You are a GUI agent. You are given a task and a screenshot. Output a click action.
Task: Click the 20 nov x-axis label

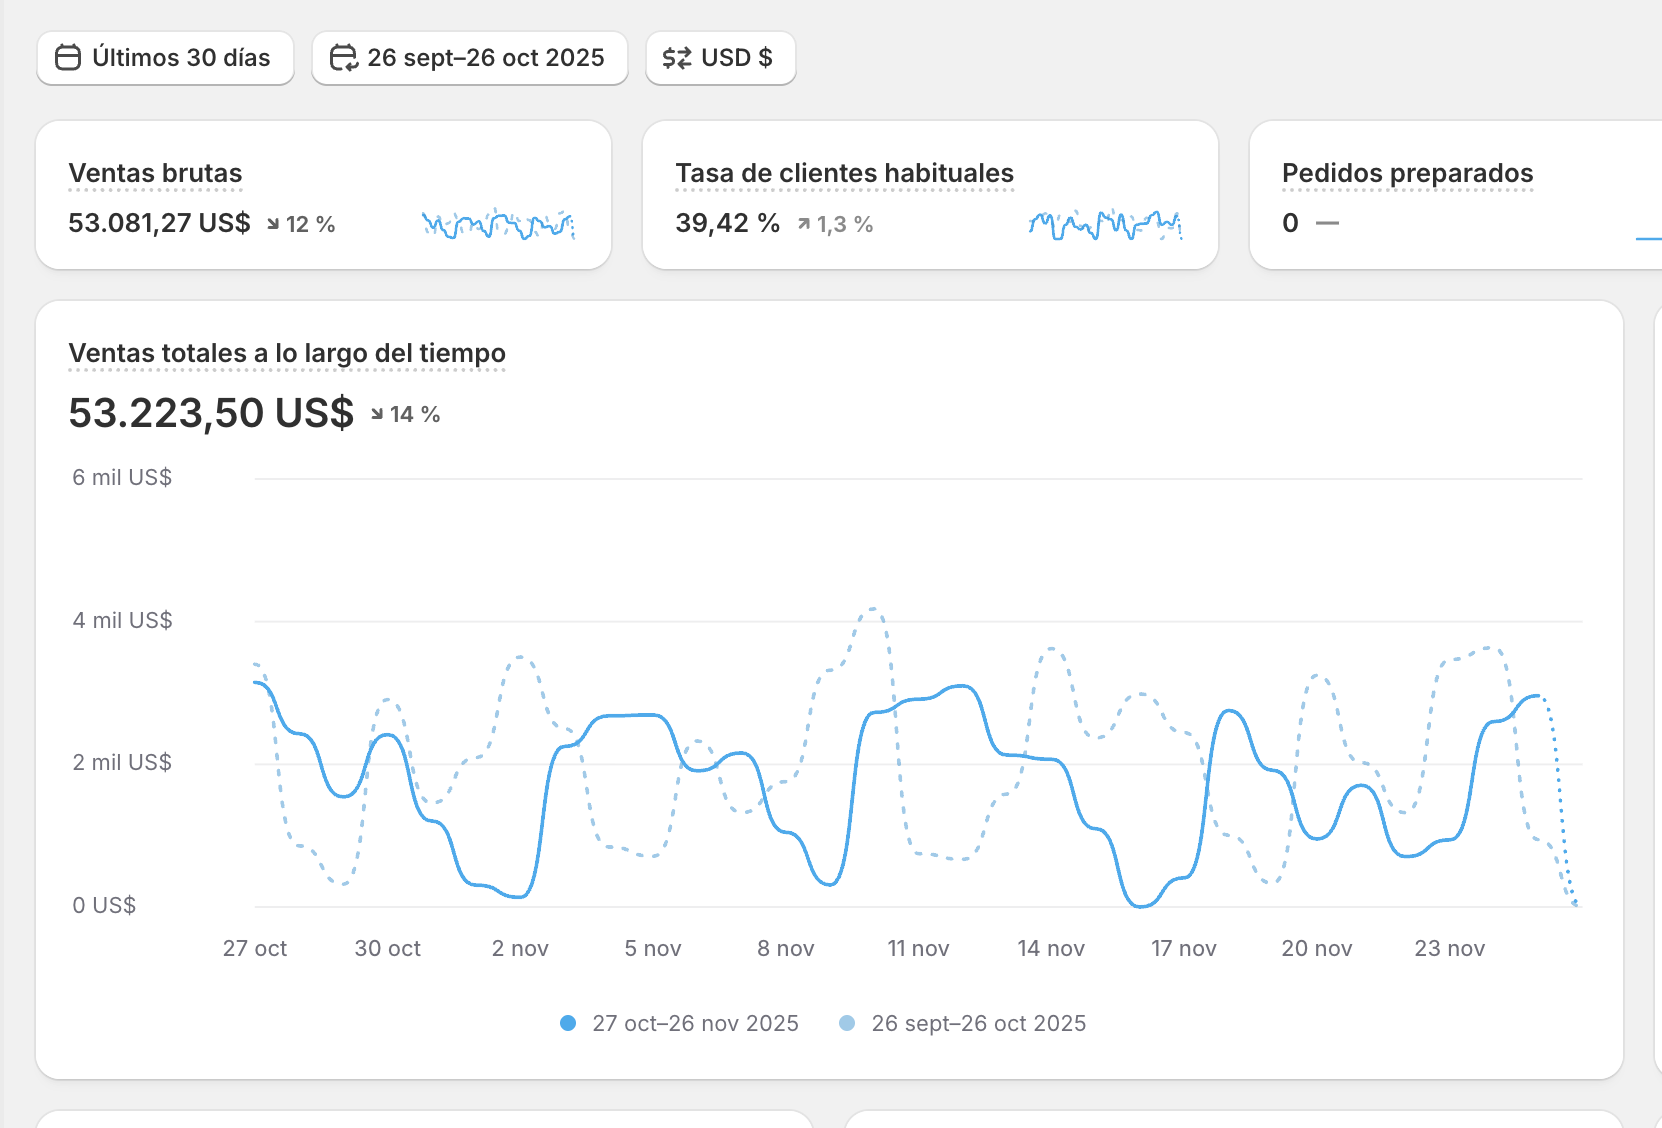(x=1317, y=948)
